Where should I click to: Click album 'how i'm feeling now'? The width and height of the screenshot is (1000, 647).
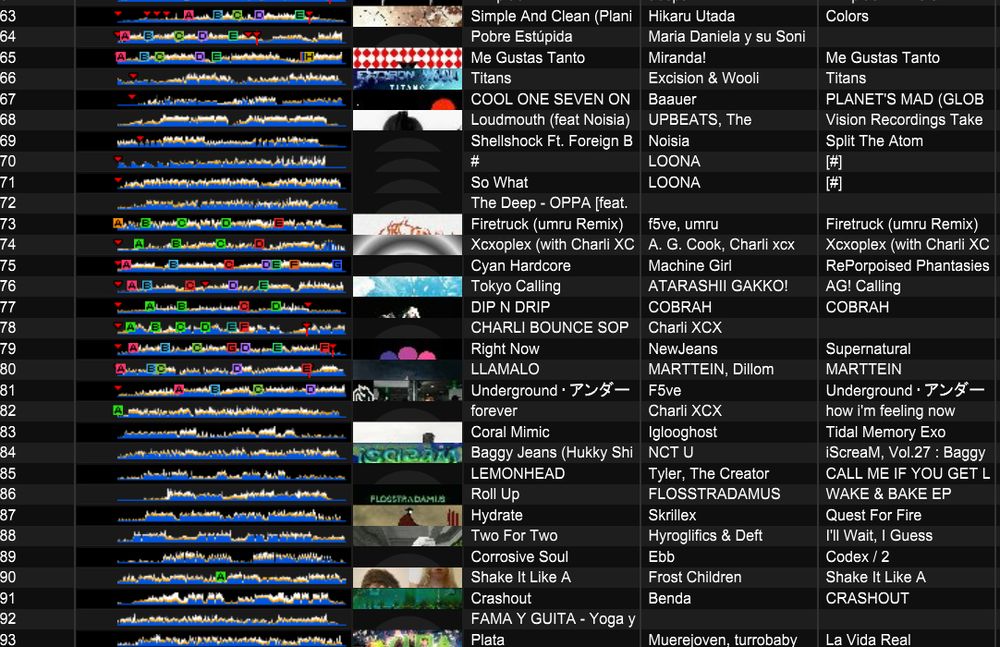pos(890,411)
